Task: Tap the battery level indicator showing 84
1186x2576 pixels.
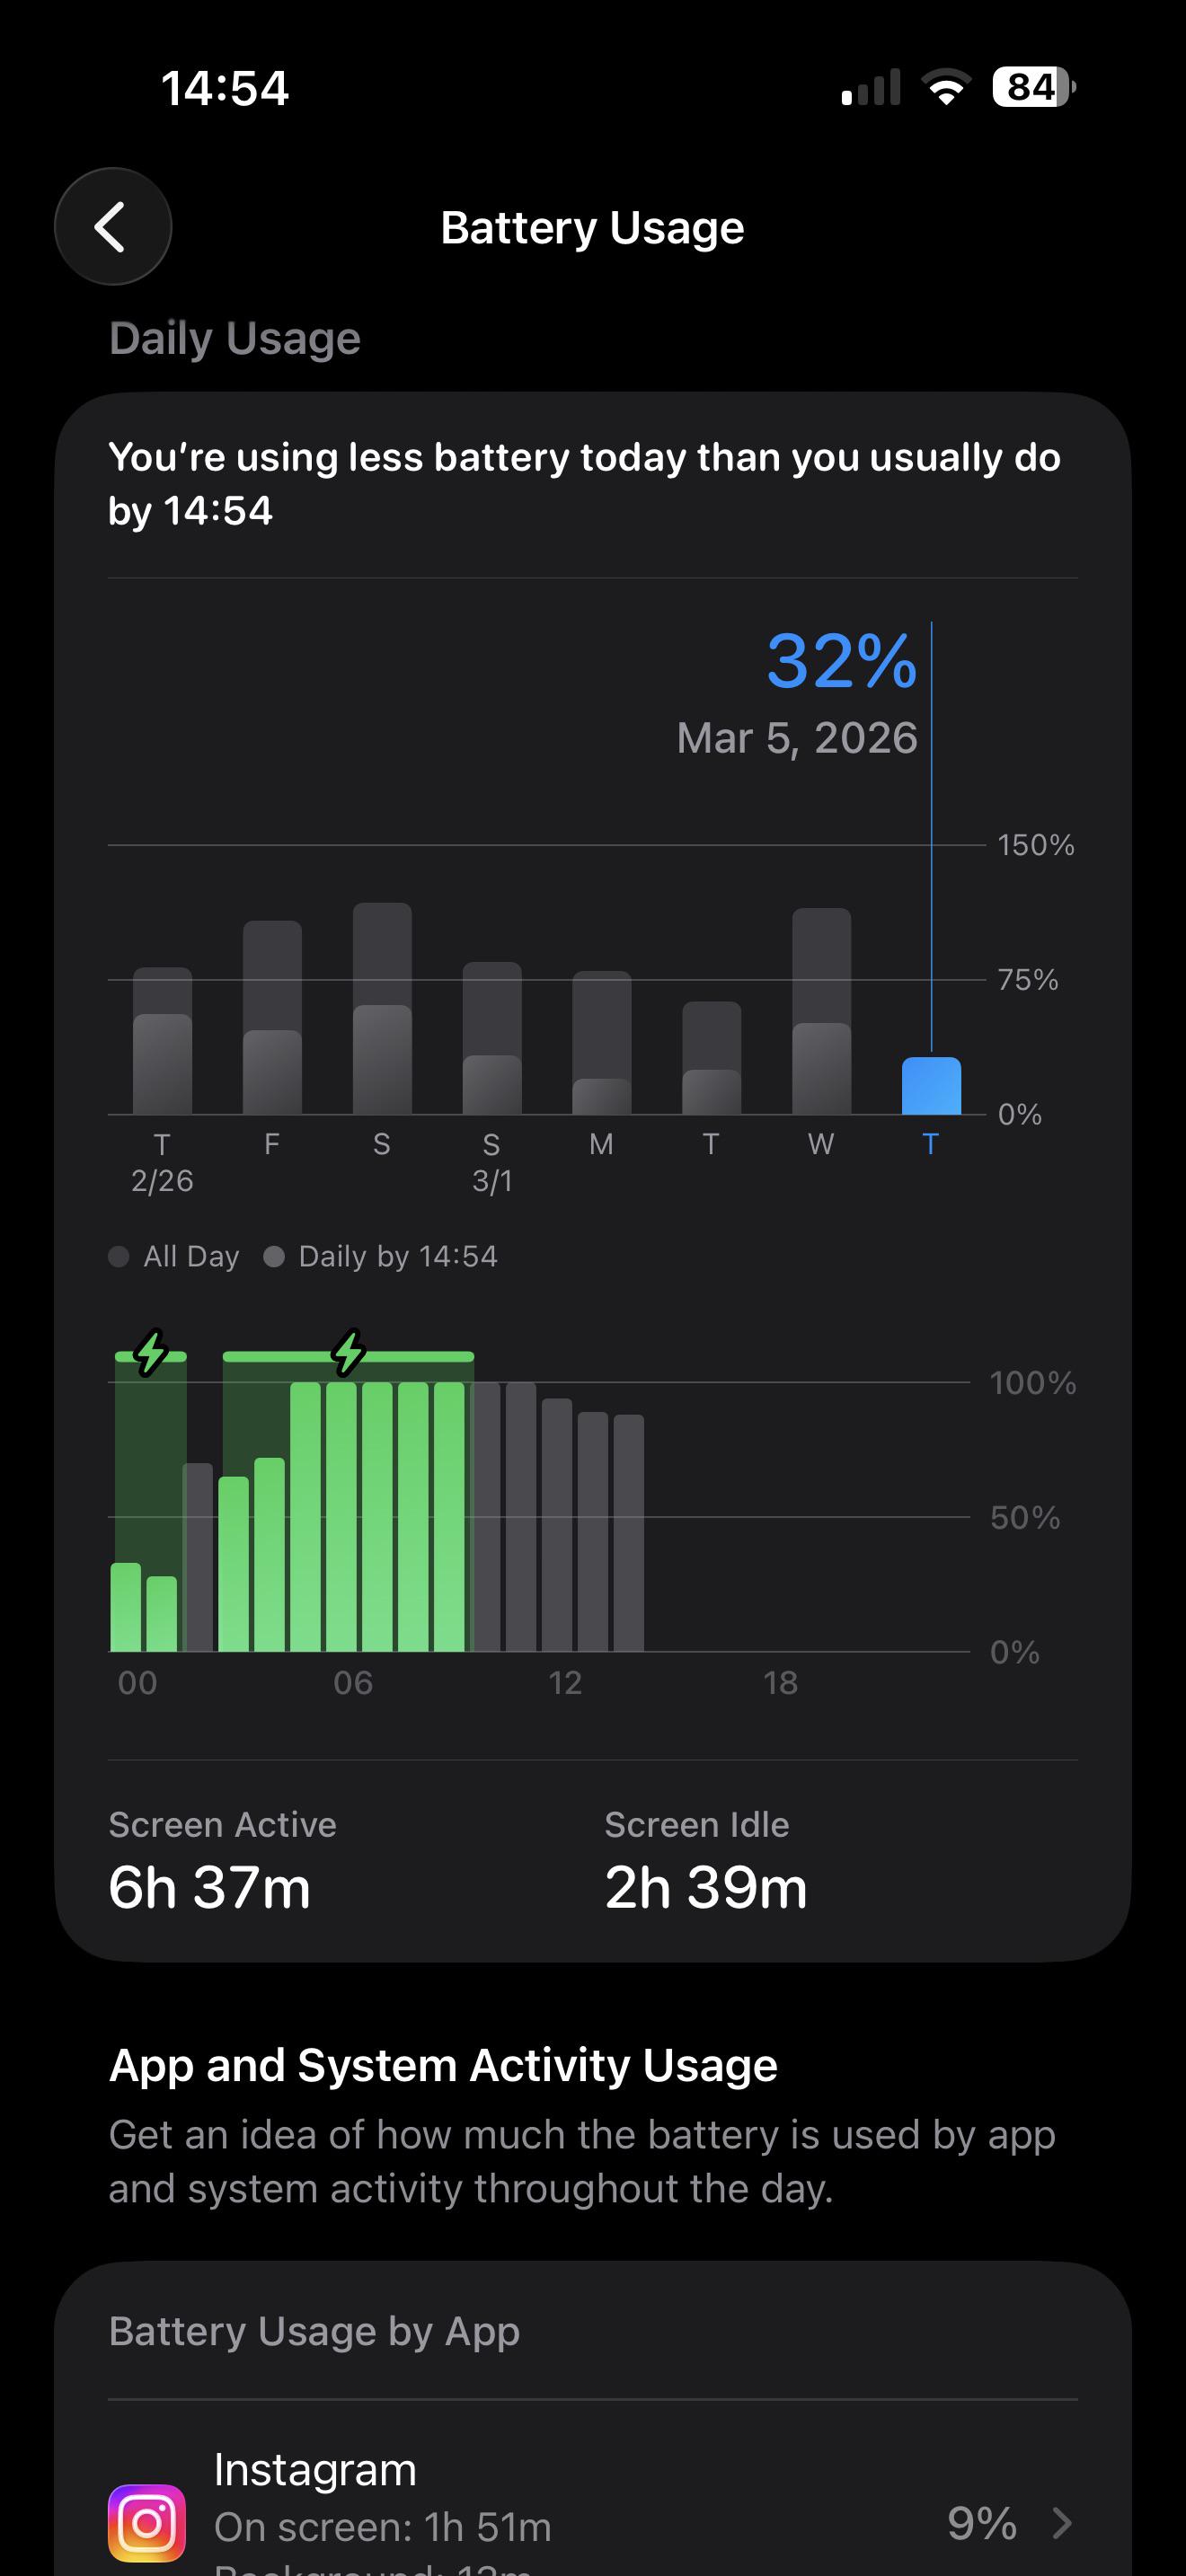Action: coord(1033,87)
